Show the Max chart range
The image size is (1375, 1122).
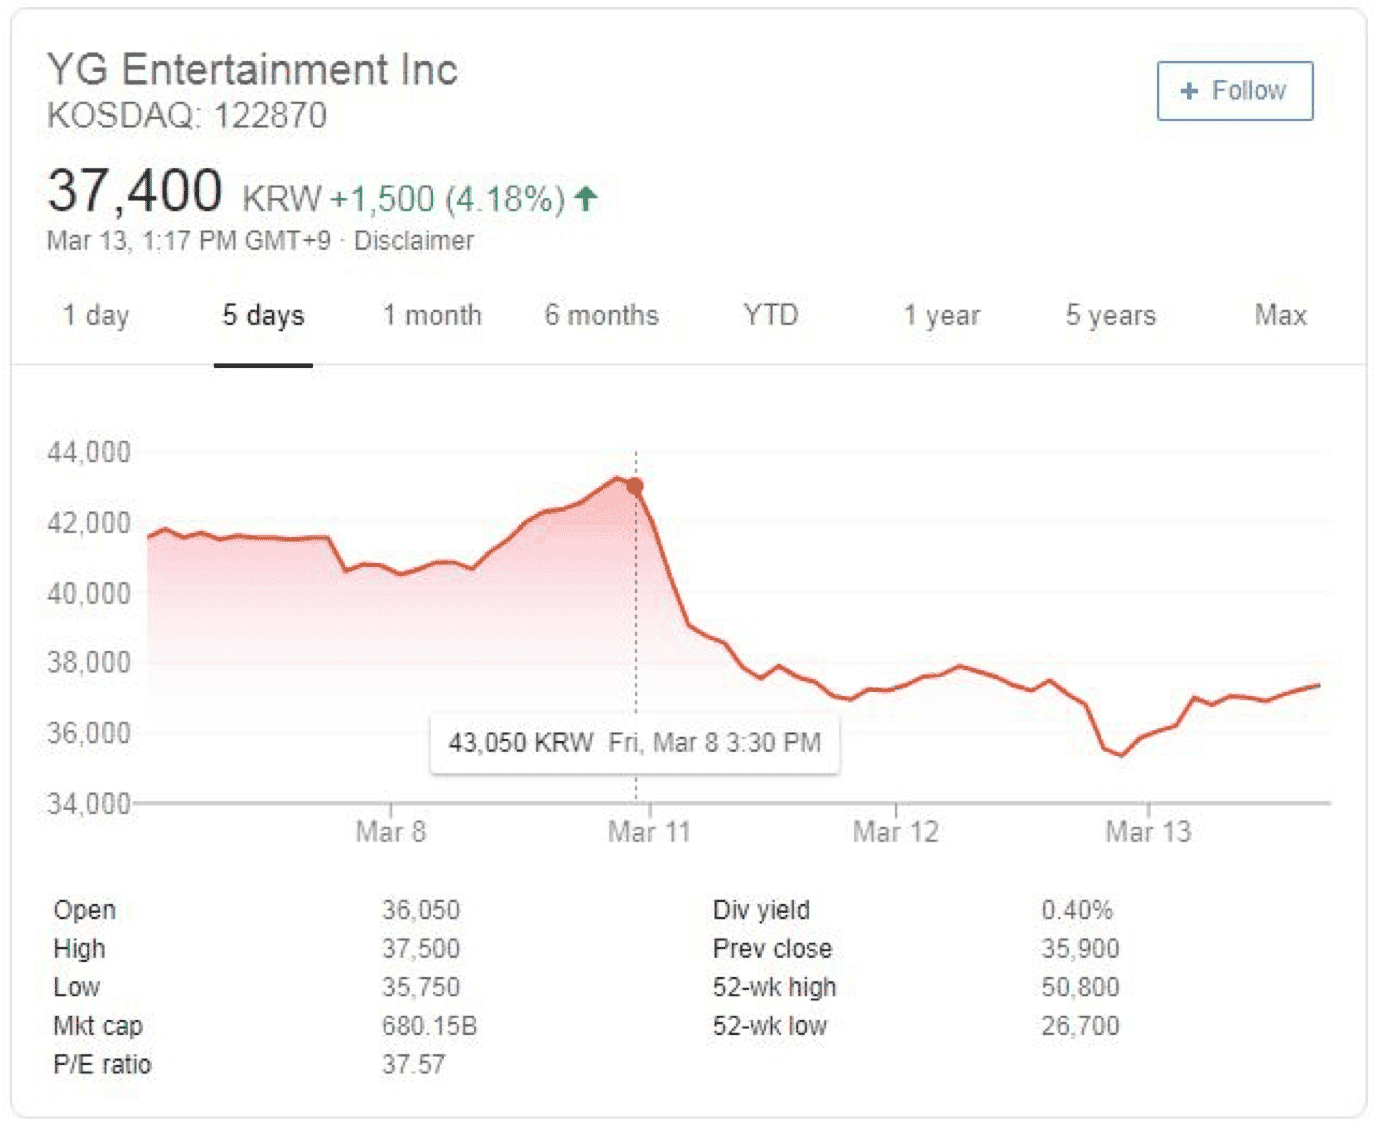coord(1280,315)
